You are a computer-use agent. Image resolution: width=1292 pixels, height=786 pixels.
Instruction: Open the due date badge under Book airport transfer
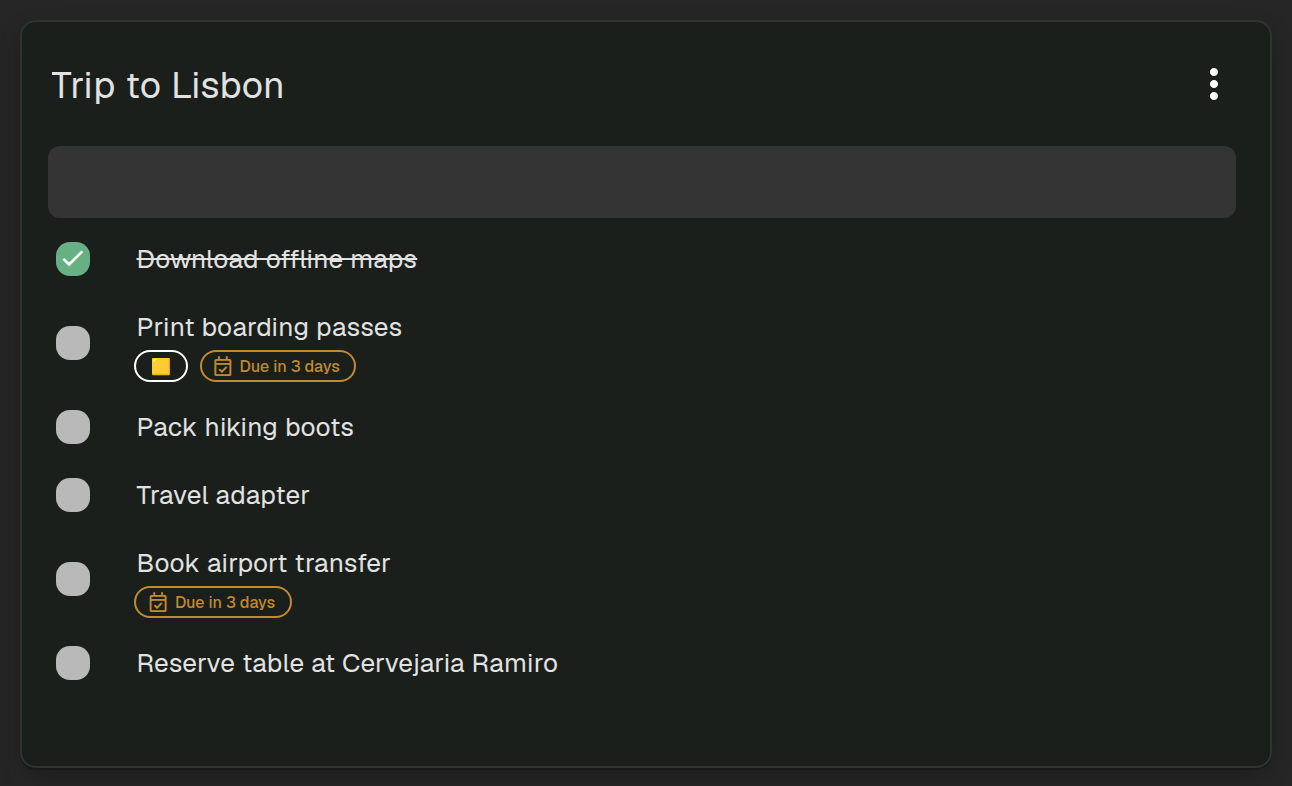click(x=213, y=602)
